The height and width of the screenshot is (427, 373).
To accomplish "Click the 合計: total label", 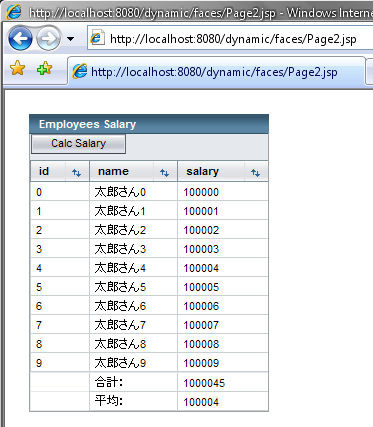I will coord(109,382).
